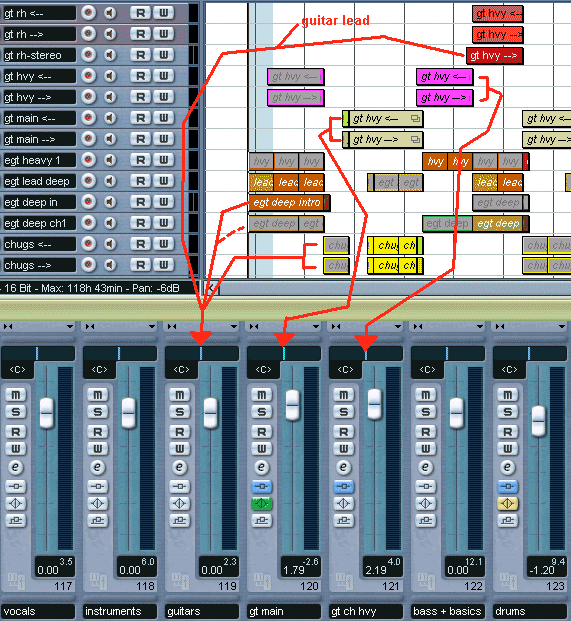Screen dimensions: 571x621
Task: Click the gt ch hvy channel name field
Action: click(x=366, y=611)
